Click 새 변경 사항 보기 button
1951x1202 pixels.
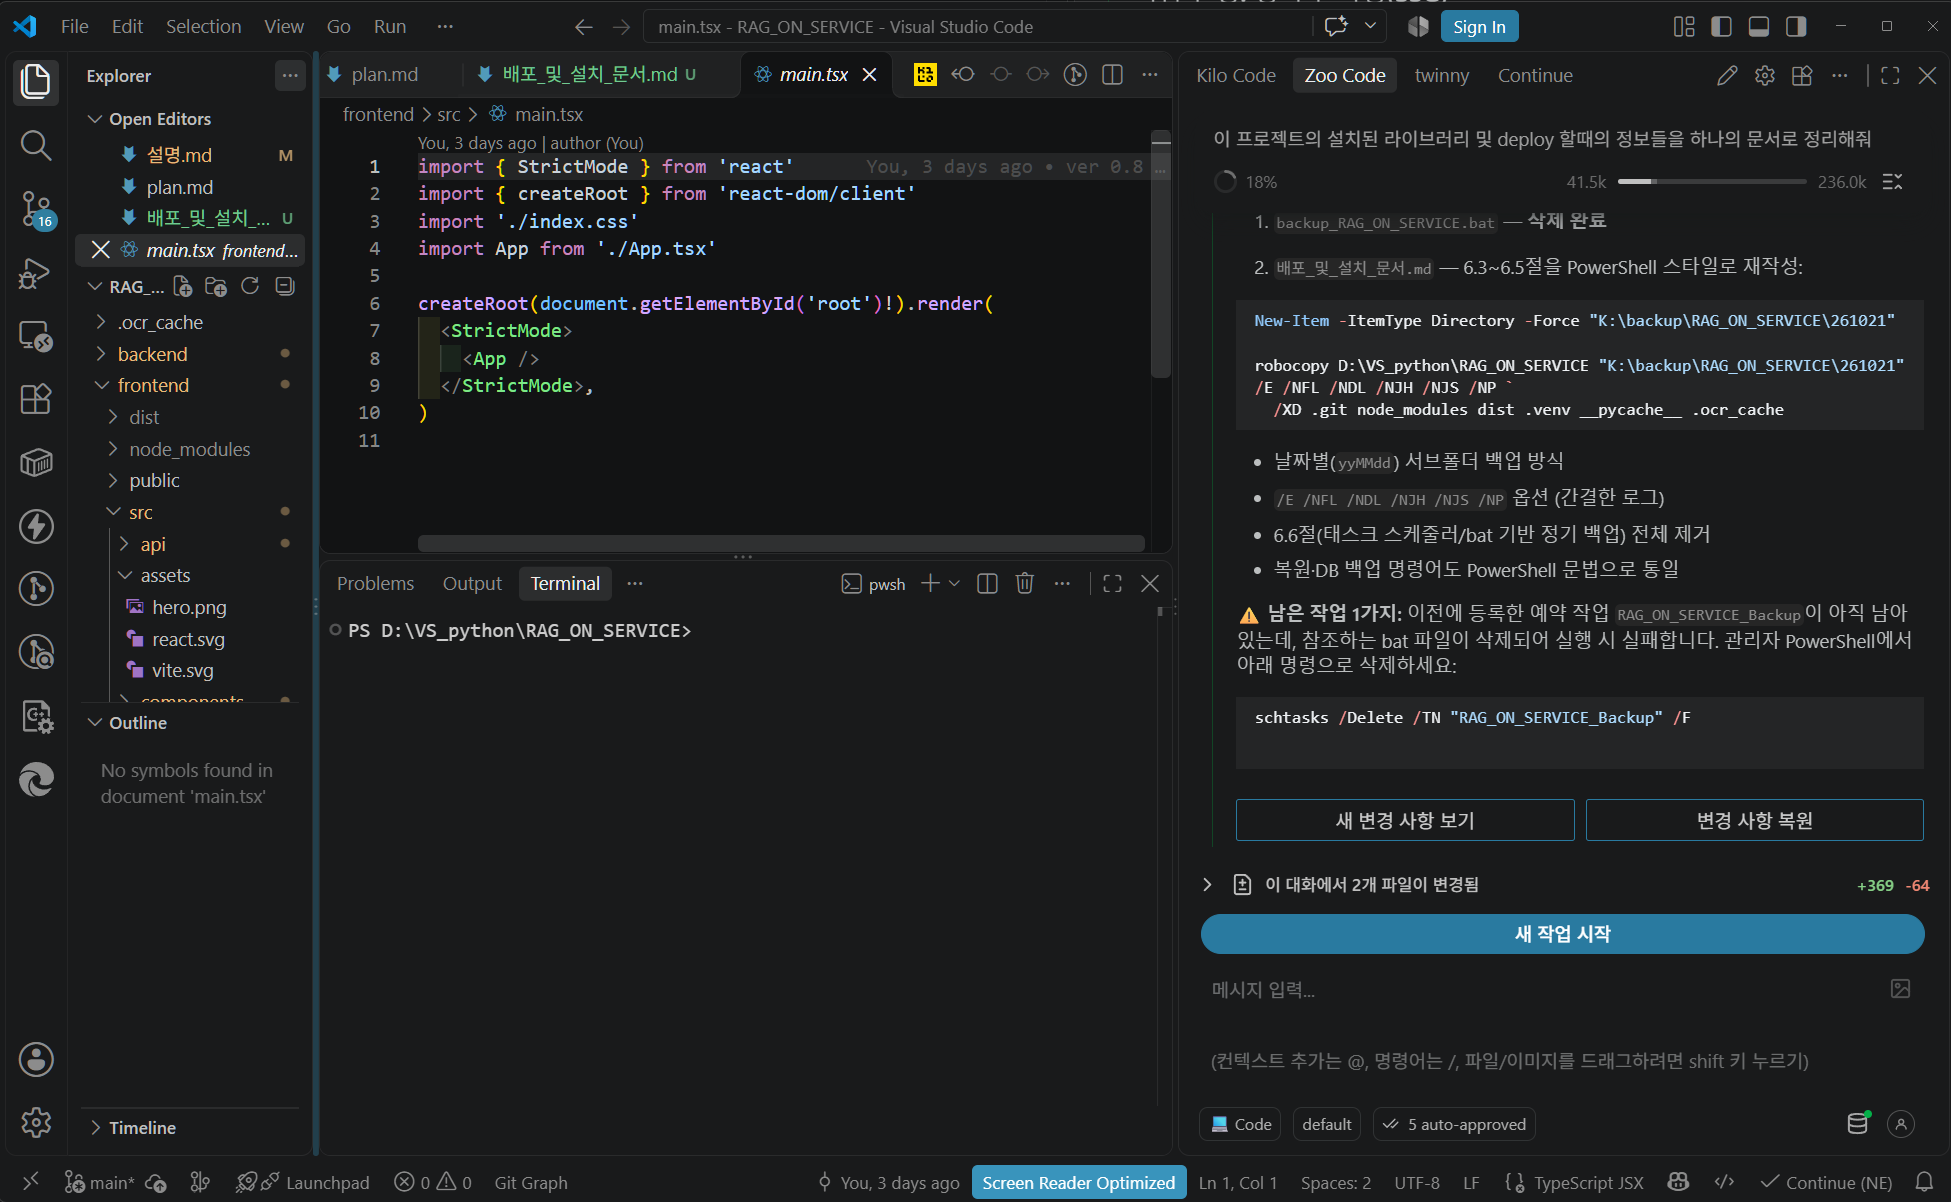coord(1405,820)
